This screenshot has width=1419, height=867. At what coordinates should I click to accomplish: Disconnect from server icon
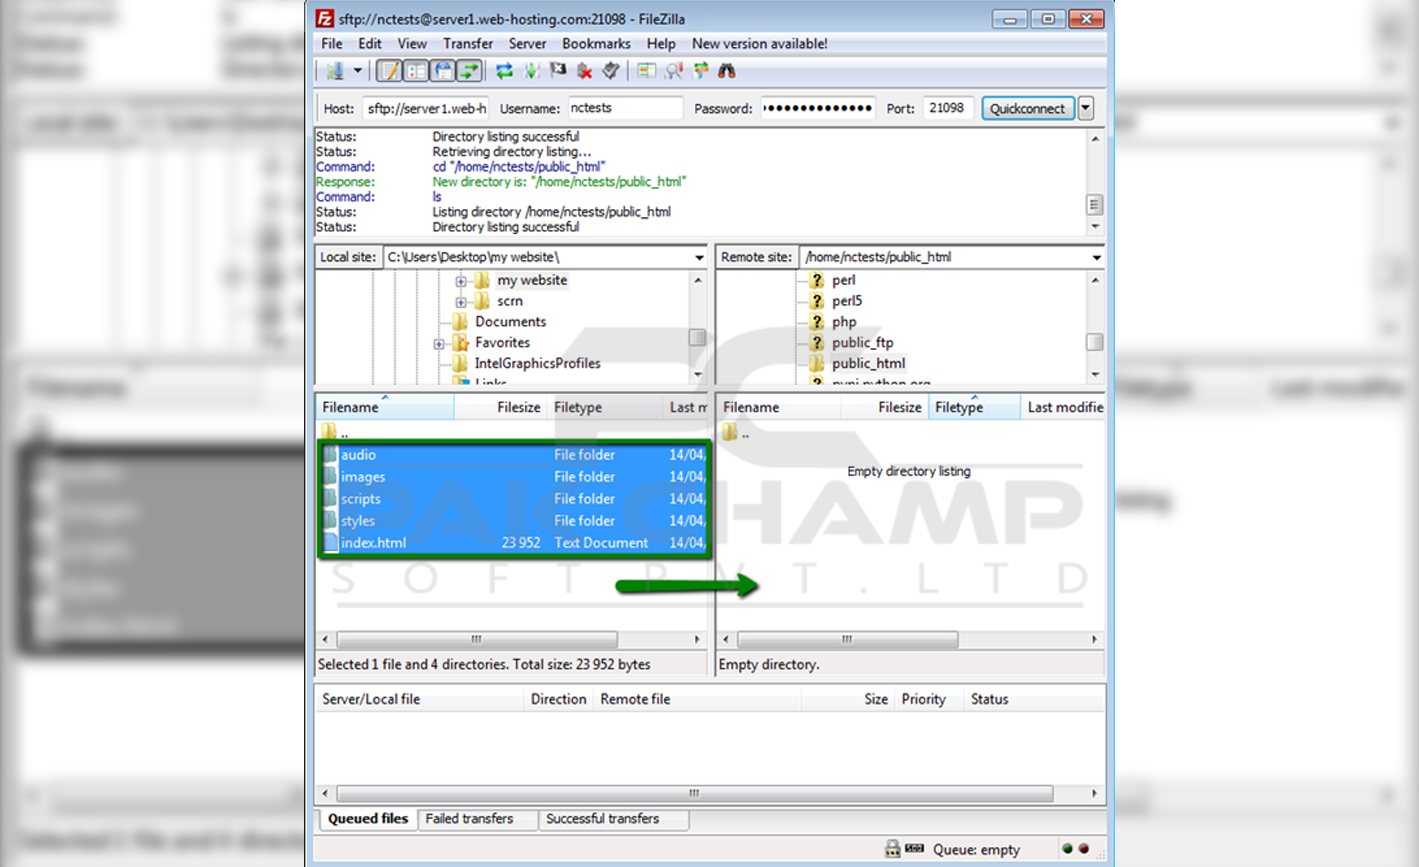coord(584,71)
